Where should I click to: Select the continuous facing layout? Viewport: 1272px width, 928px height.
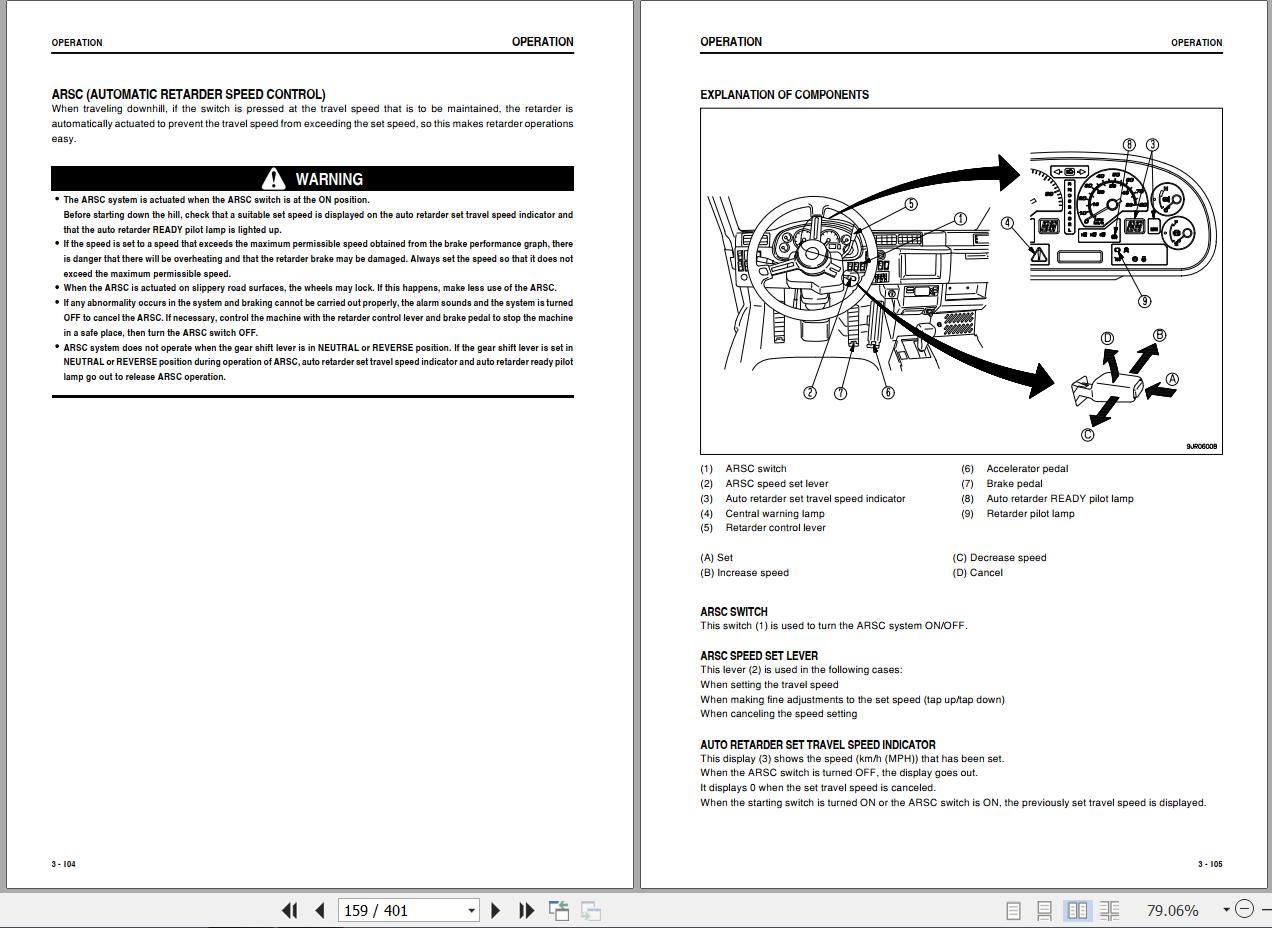pyautogui.click(x=1109, y=910)
